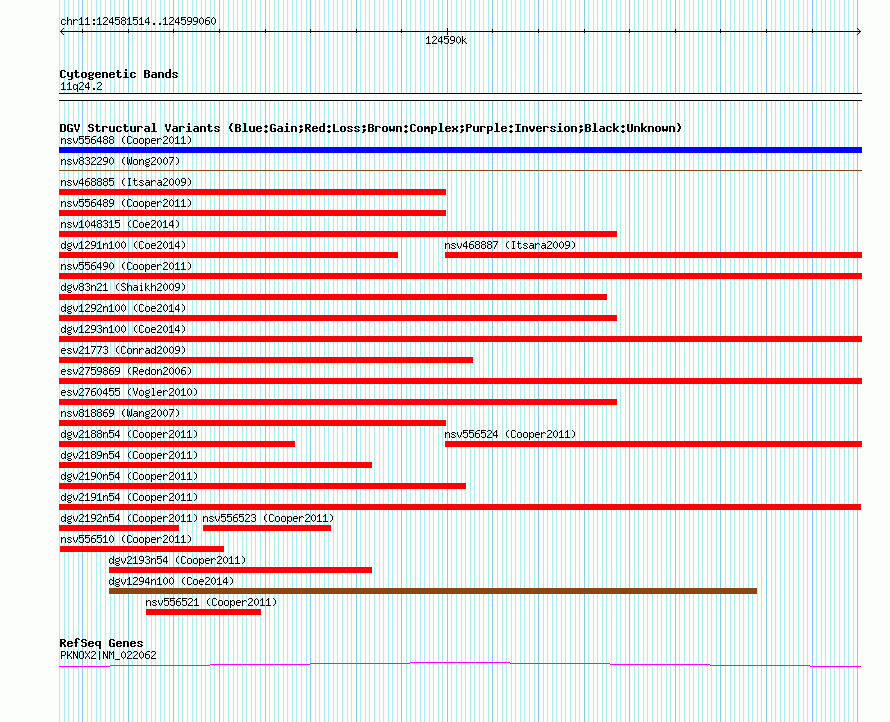Open dgv1292n100 (Coe2014) label
This screenshot has height=722, width=890.
123,308
